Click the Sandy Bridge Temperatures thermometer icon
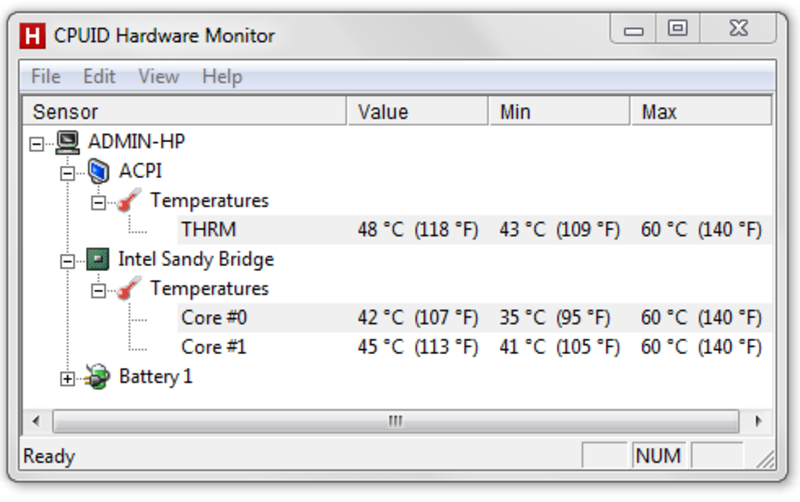 pos(129,289)
